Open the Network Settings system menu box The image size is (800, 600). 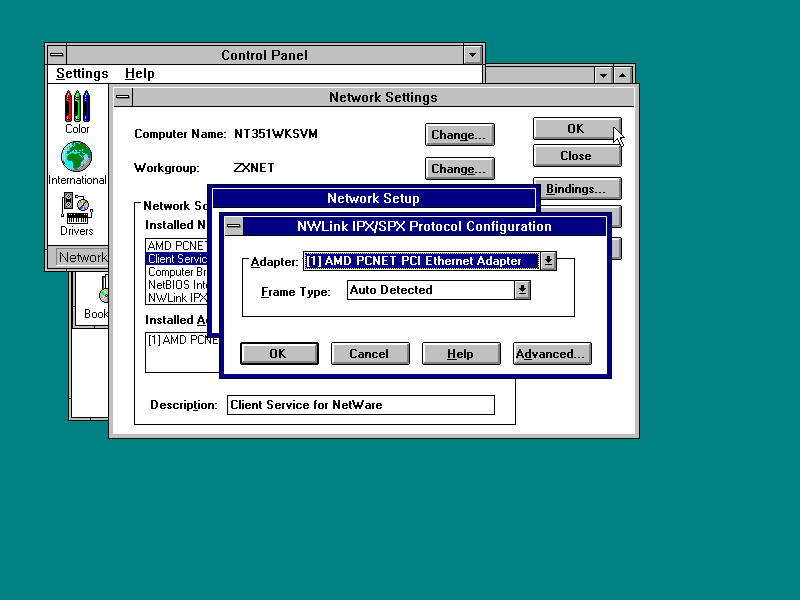pos(122,97)
